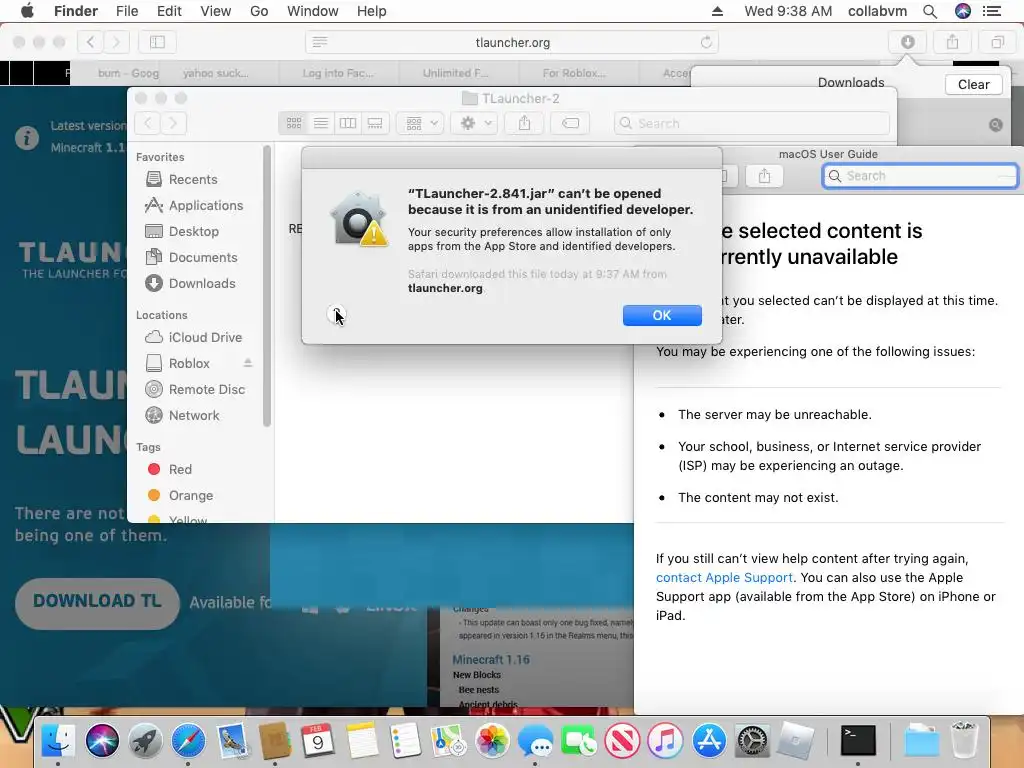This screenshot has width=1024, height=768.
Task: Open Music from the Dock
Action: 665,741
